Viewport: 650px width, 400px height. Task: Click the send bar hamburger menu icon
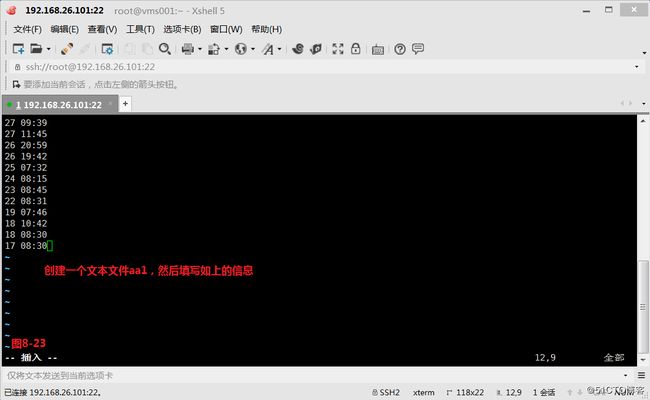[641, 376]
